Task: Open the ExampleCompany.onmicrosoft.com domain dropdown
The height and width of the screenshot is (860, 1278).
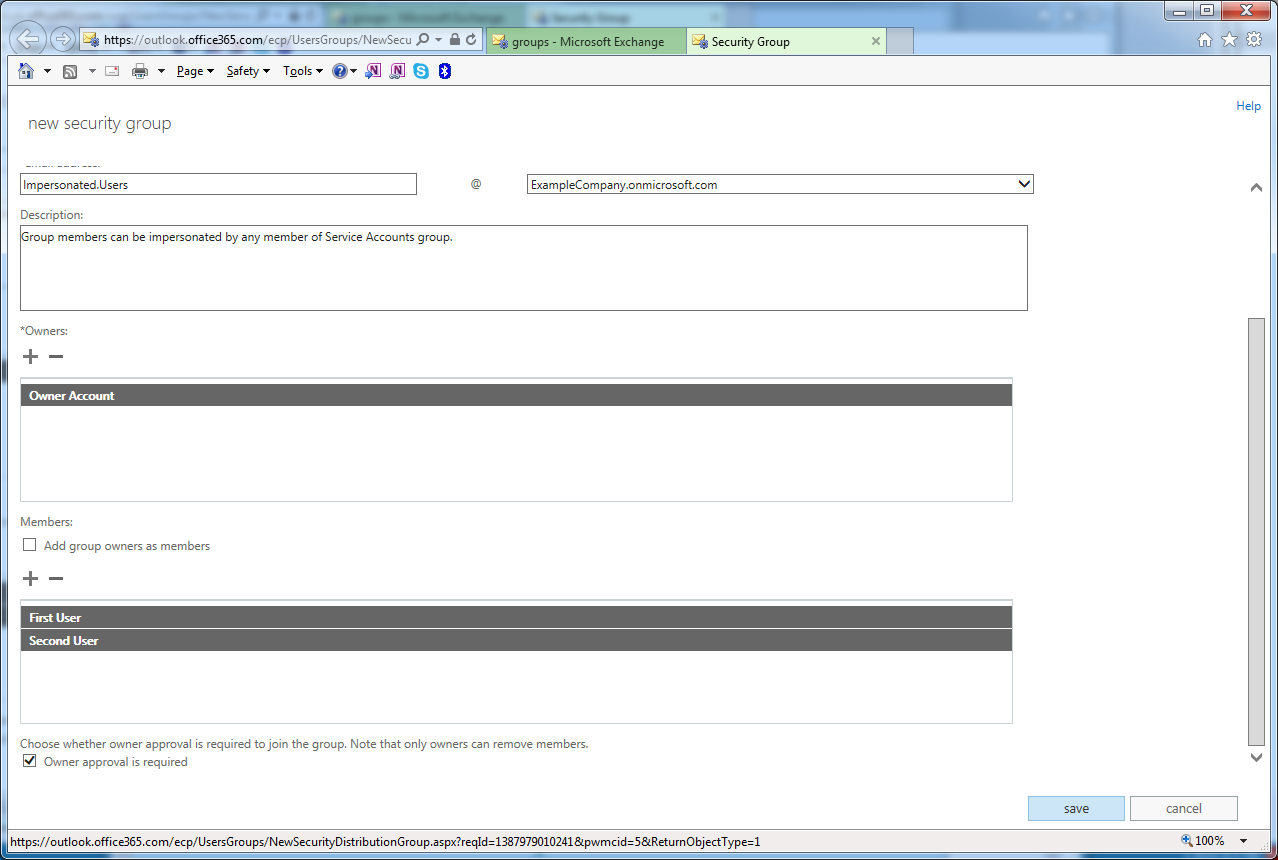Action: click(x=779, y=185)
